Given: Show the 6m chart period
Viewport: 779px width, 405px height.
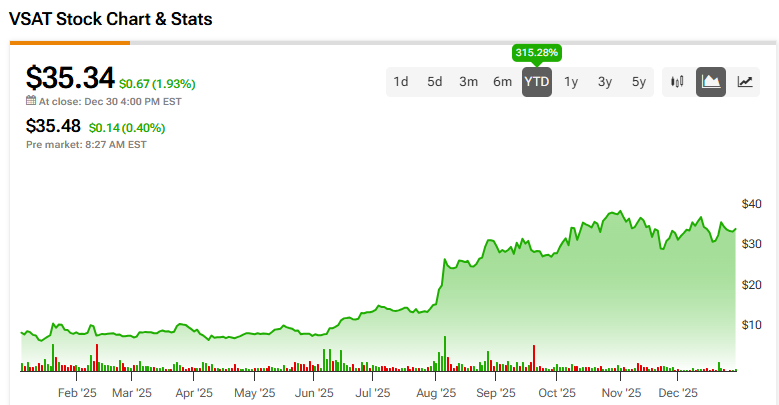Looking at the screenshot, I should tap(502, 82).
